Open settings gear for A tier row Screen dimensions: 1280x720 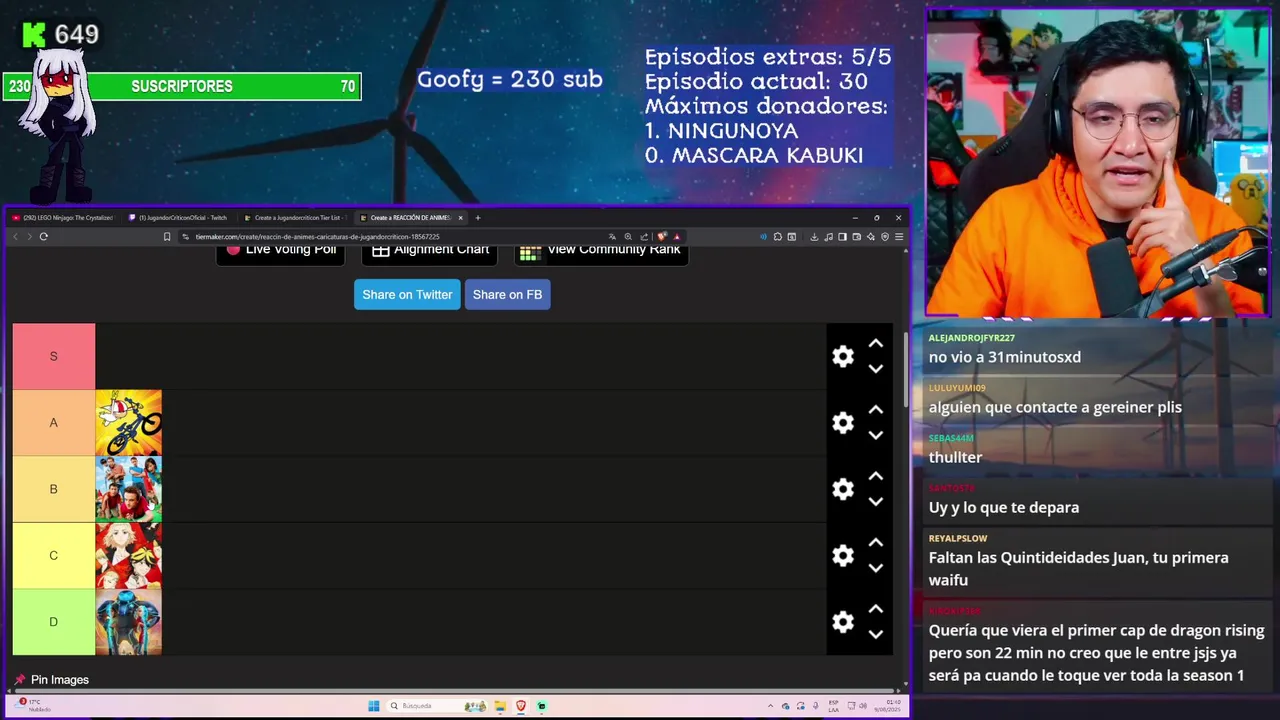coord(843,423)
